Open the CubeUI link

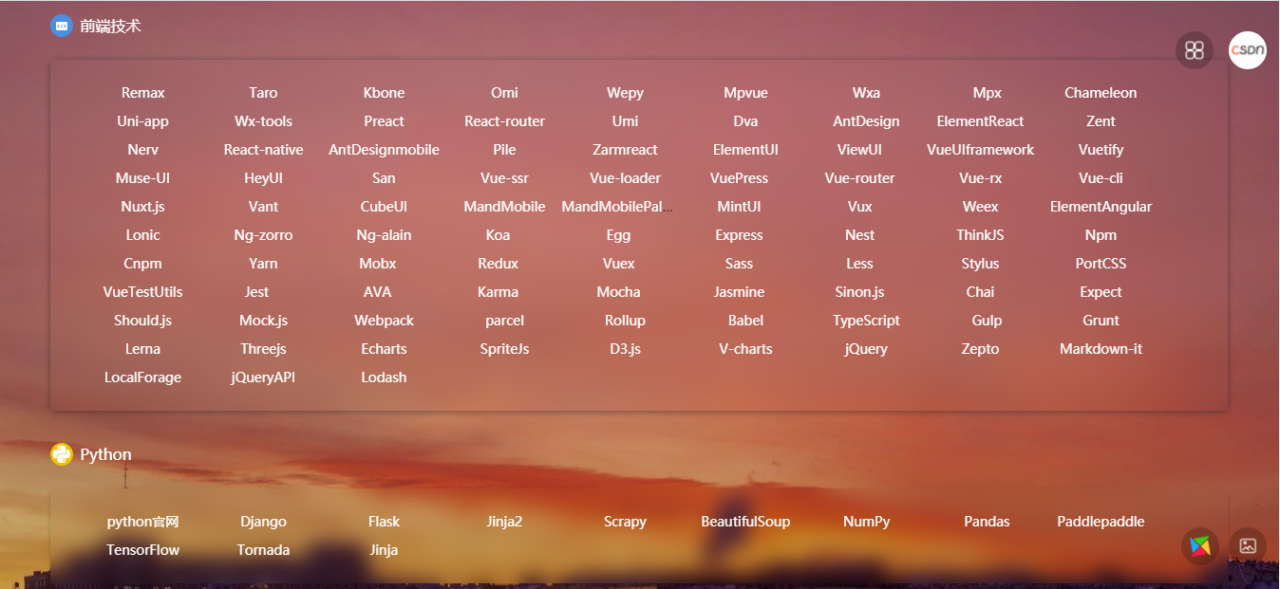[x=384, y=207]
